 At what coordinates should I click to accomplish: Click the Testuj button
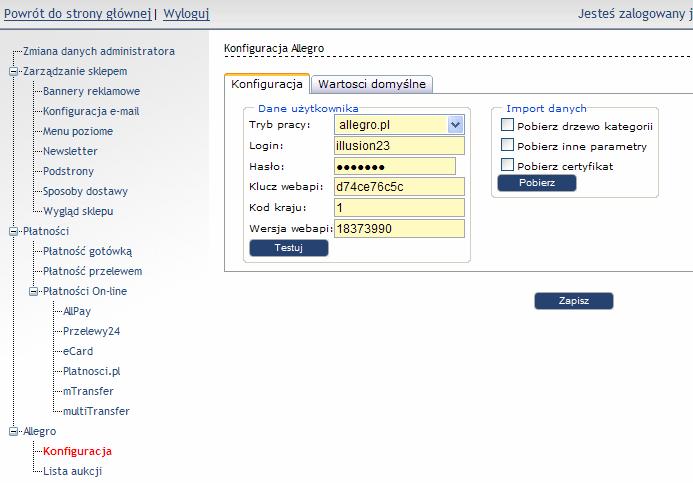click(289, 248)
